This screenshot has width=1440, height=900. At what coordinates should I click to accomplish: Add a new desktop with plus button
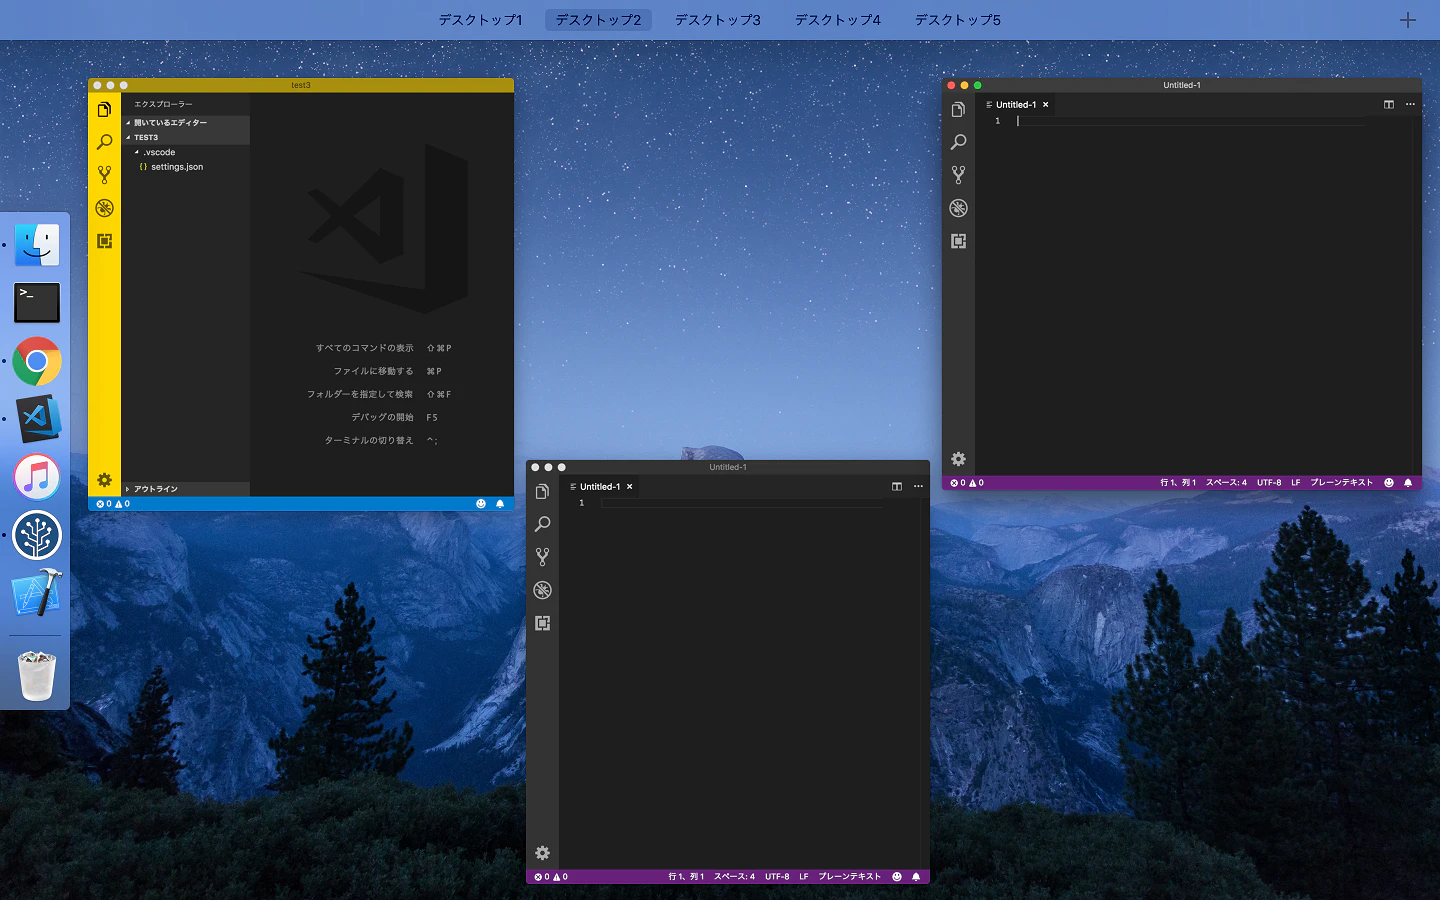(x=1407, y=20)
